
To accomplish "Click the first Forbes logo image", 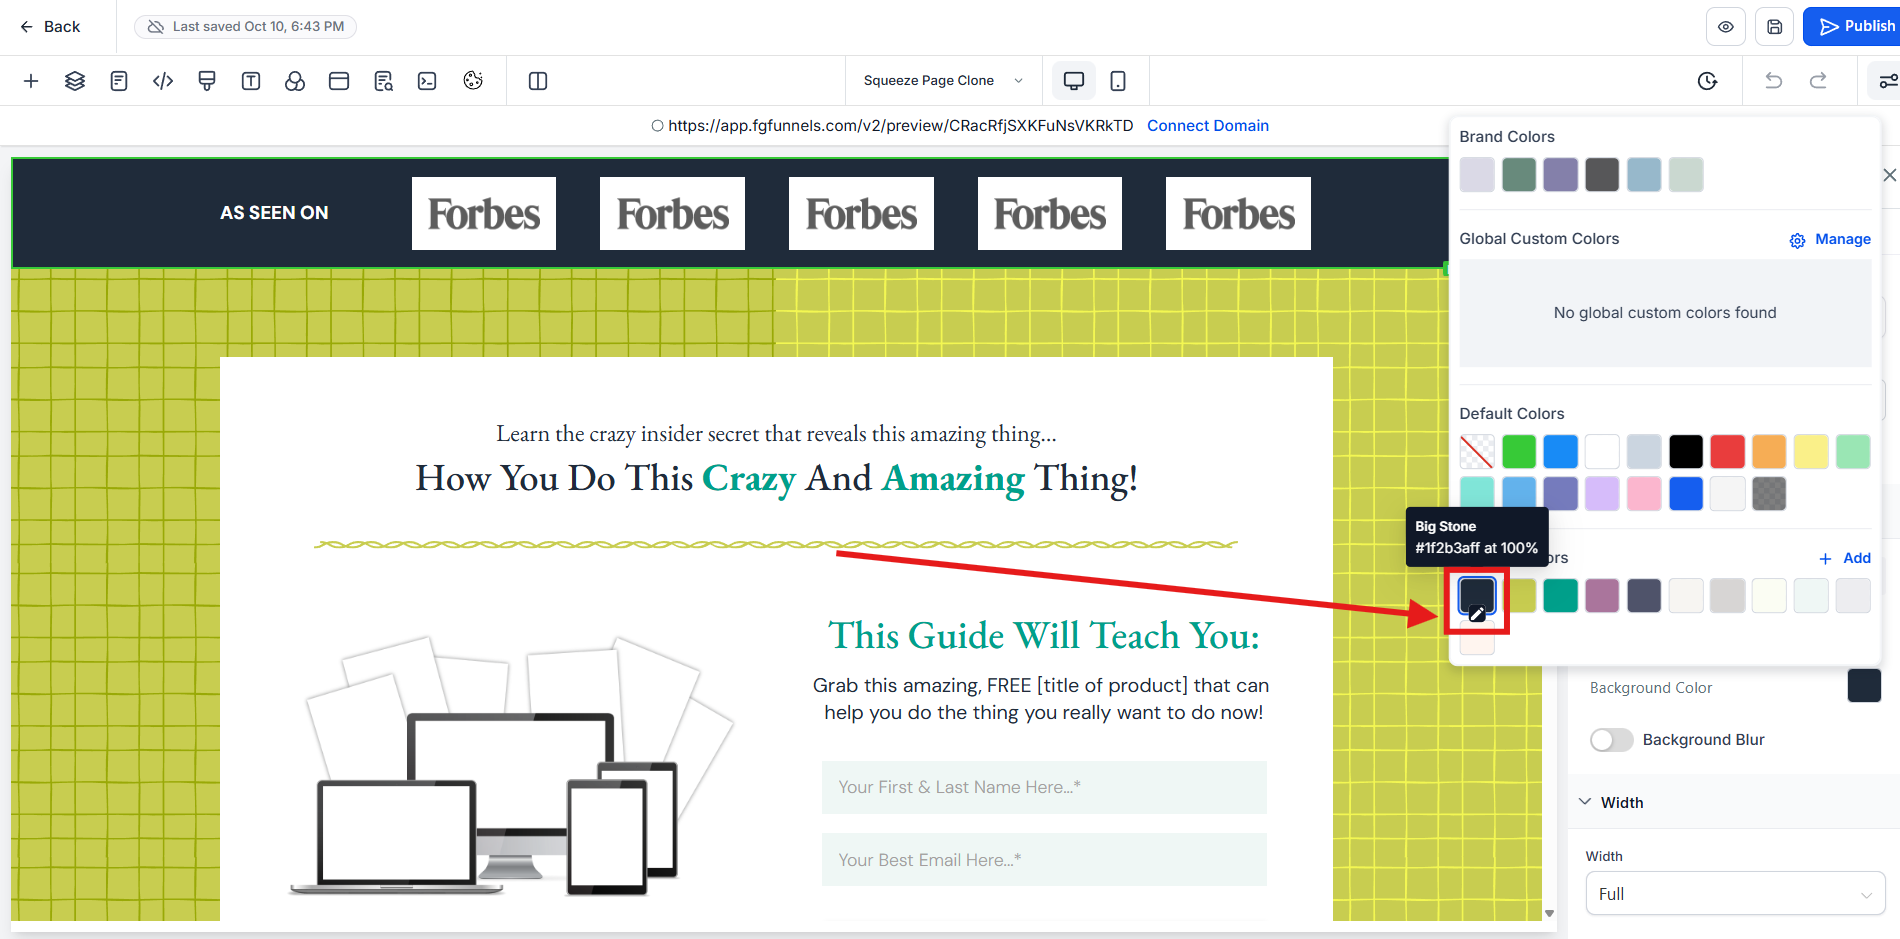I will tap(484, 214).
